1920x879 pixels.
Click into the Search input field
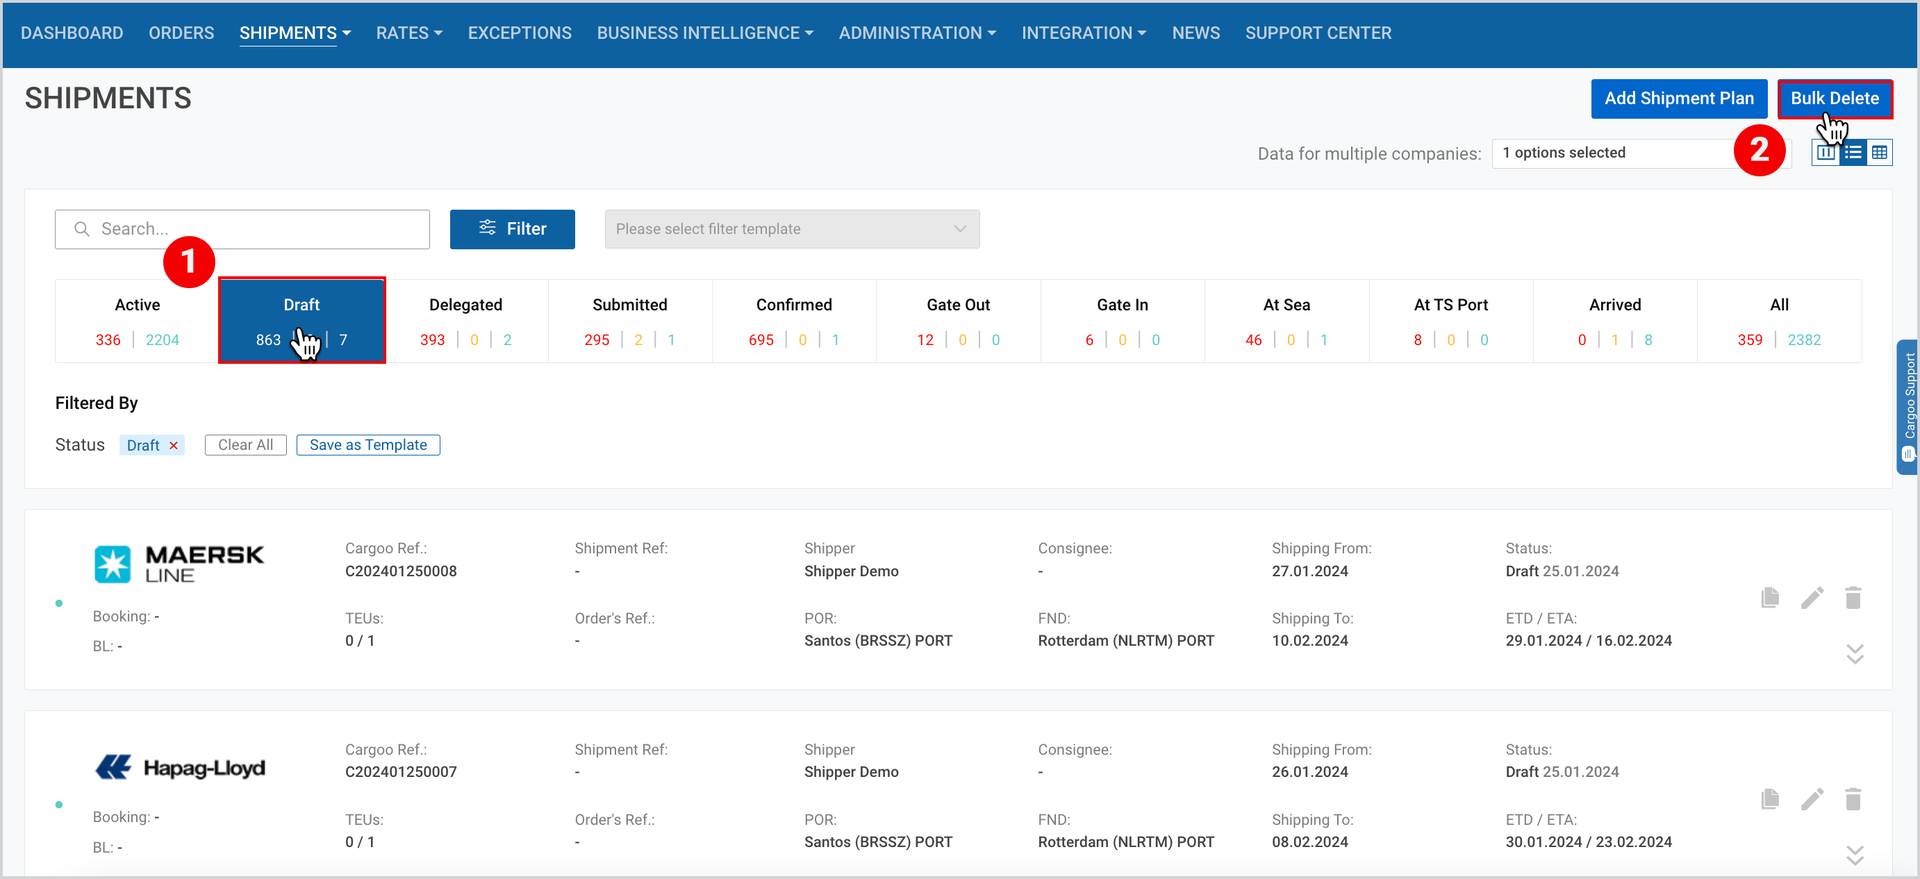242,229
